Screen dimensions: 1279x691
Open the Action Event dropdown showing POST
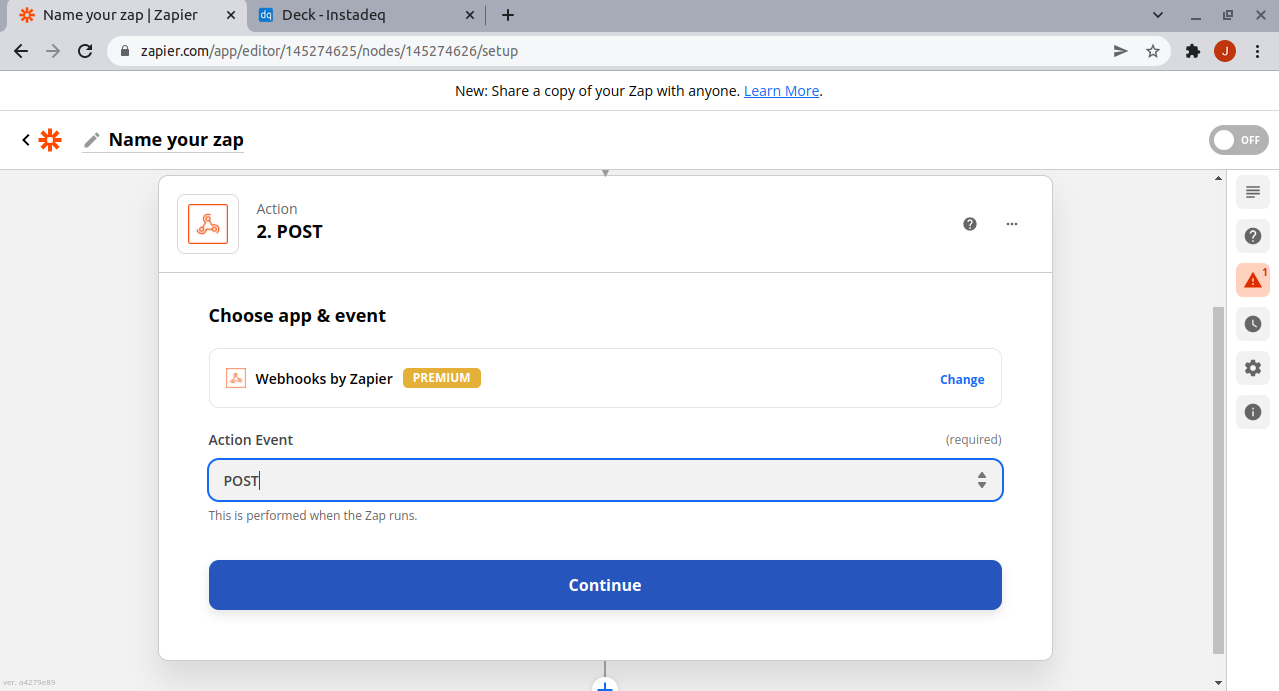point(605,480)
